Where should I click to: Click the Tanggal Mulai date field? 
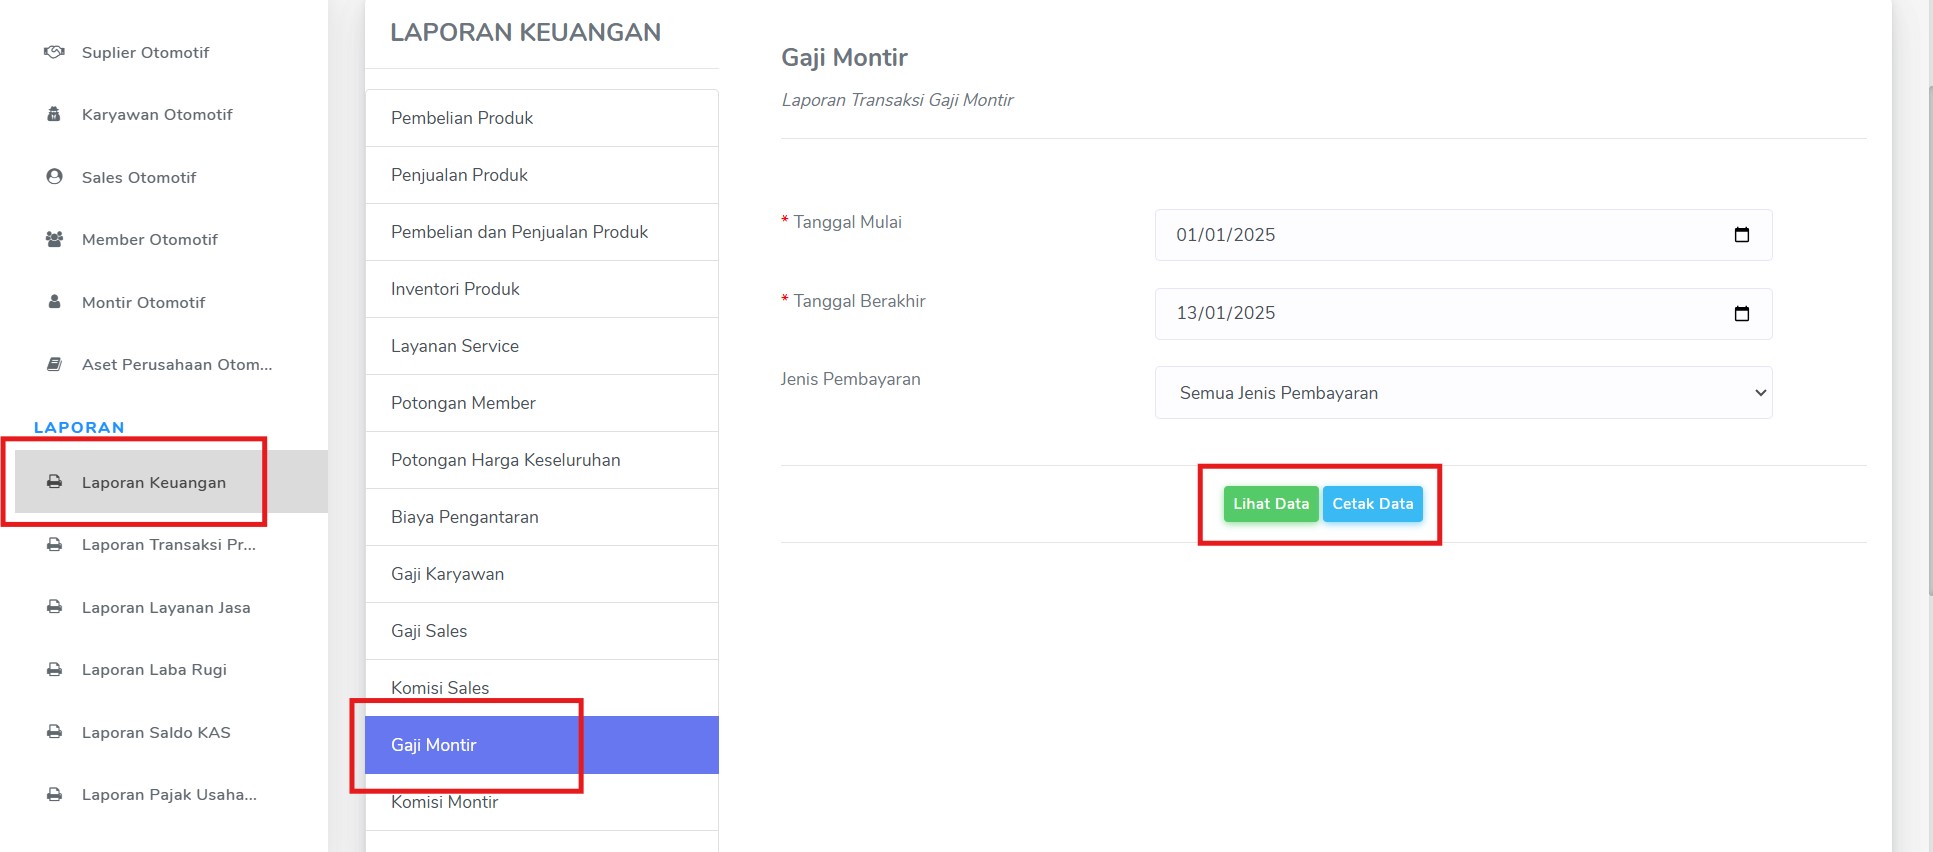(x=1463, y=235)
